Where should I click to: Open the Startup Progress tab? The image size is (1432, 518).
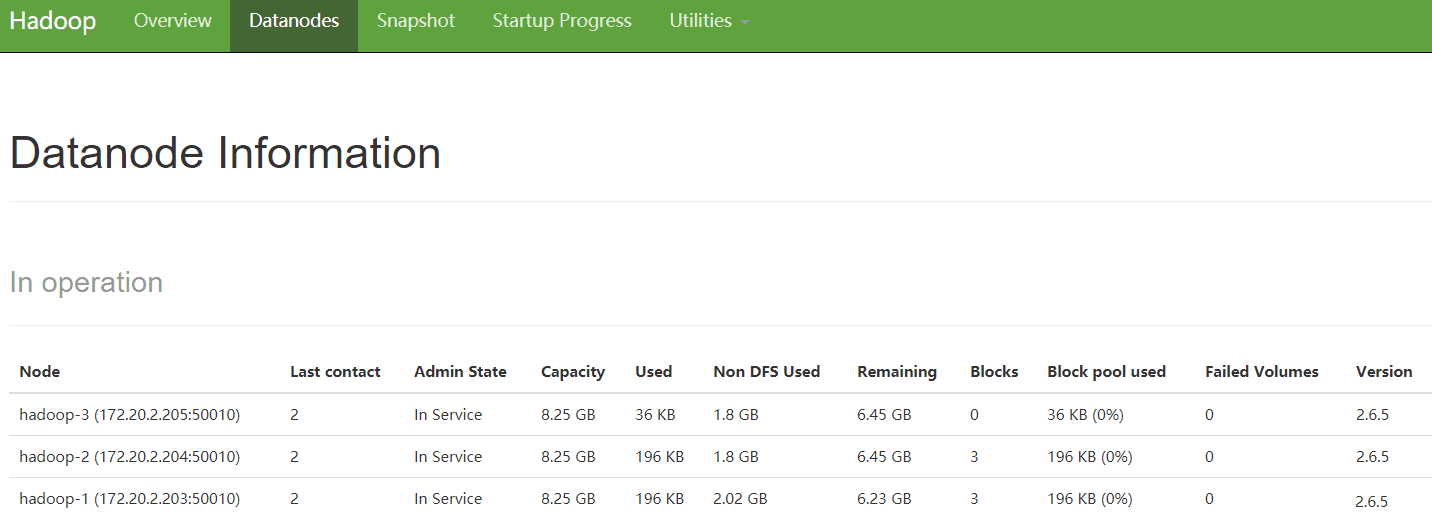coord(562,21)
